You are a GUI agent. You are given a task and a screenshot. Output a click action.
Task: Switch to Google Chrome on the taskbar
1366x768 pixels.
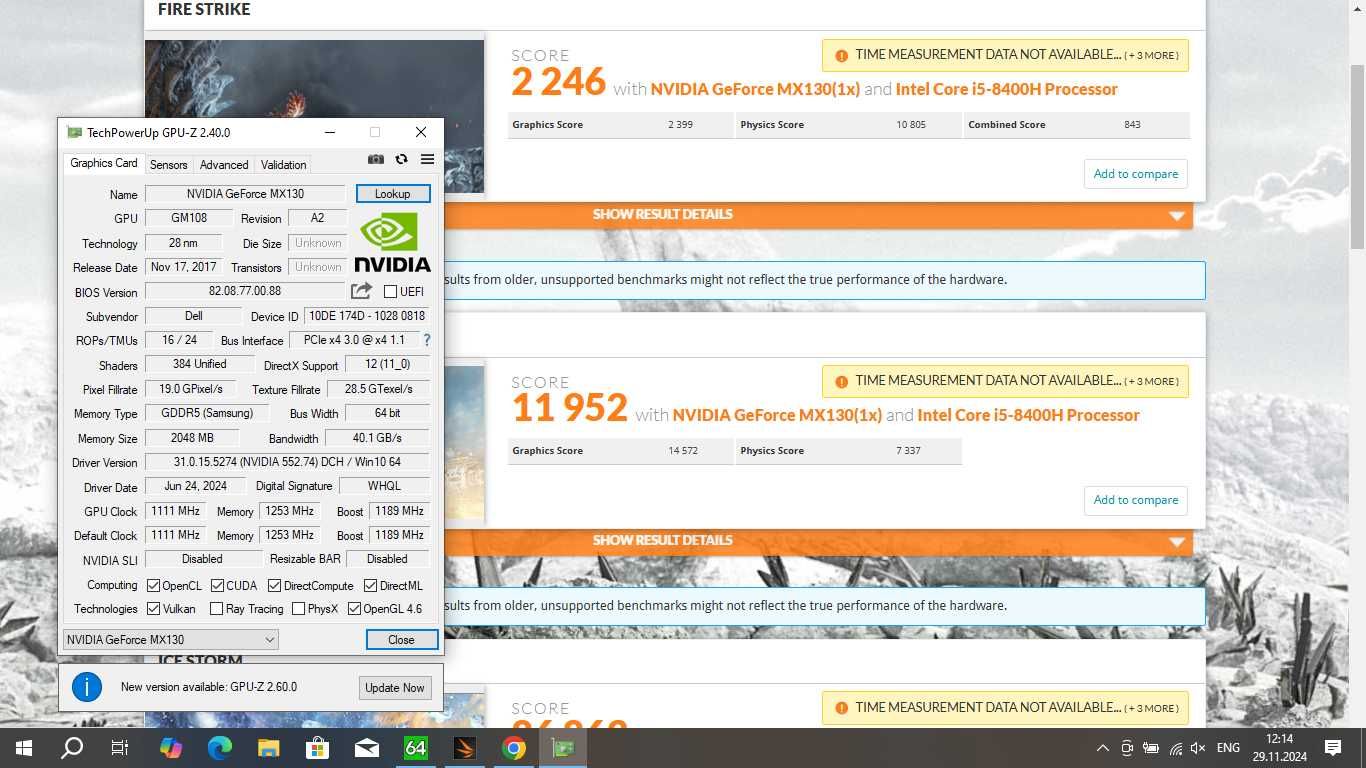tap(513, 747)
